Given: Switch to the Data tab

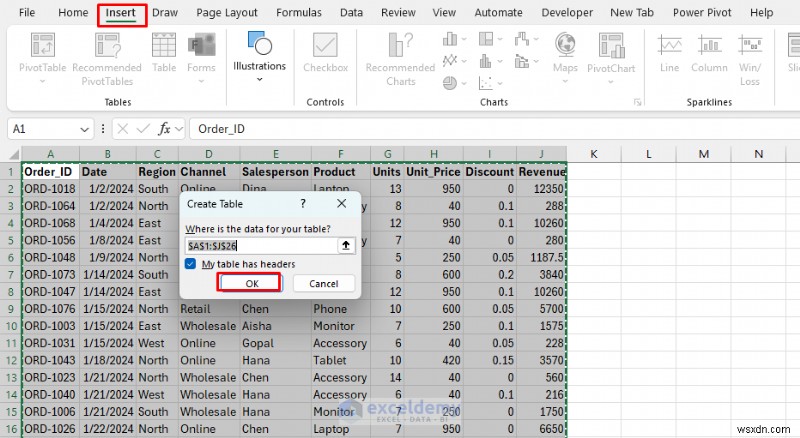Looking at the screenshot, I should [x=352, y=13].
